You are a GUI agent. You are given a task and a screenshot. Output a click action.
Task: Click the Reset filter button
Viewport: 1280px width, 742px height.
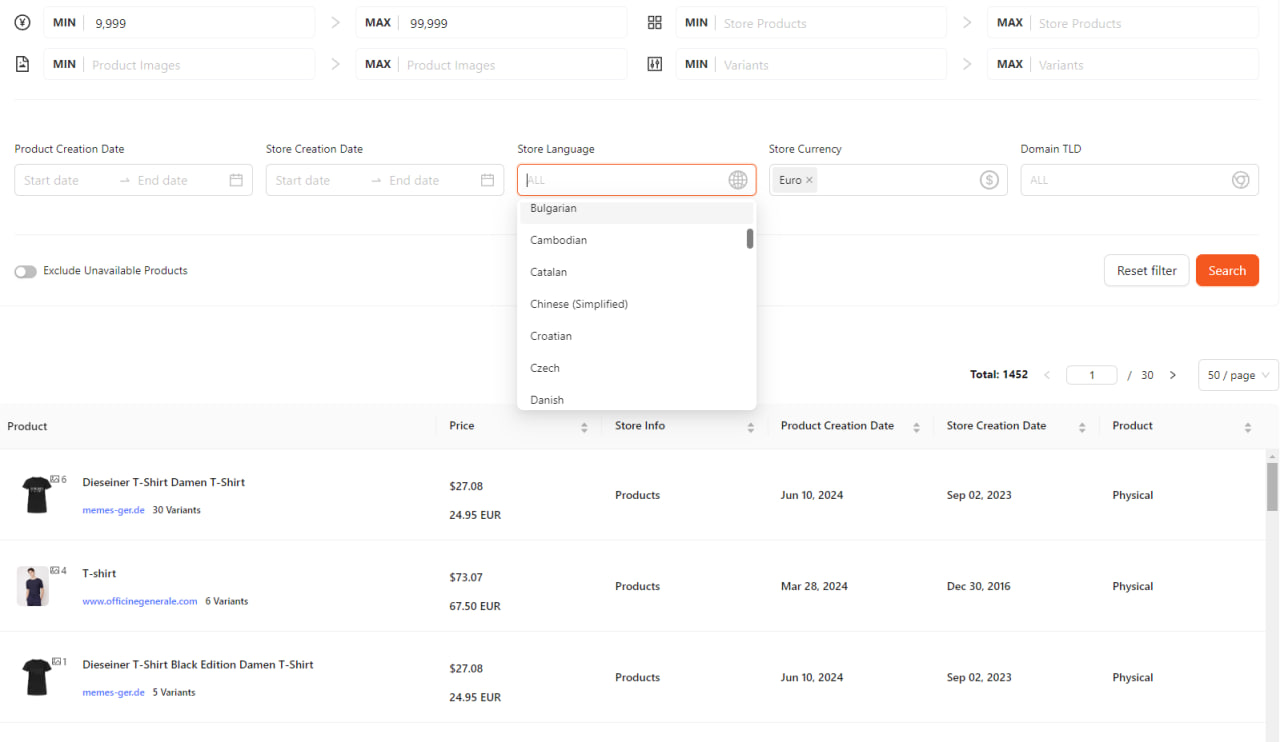coord(1147,270)
